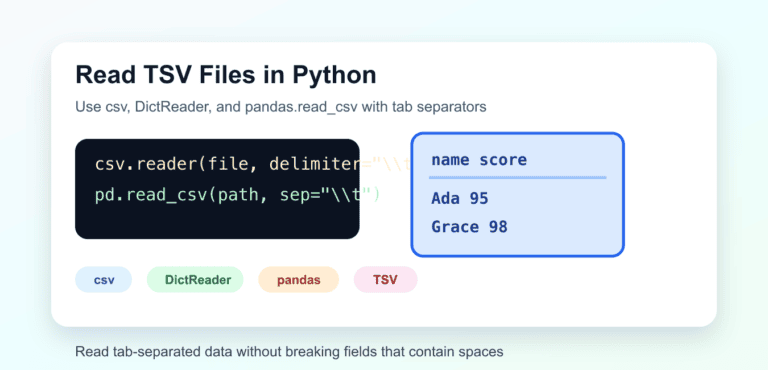Click the subtitle about csv, DictReader, and pandas.read_csv
768x370 pixels.
[x=281, y=107]
